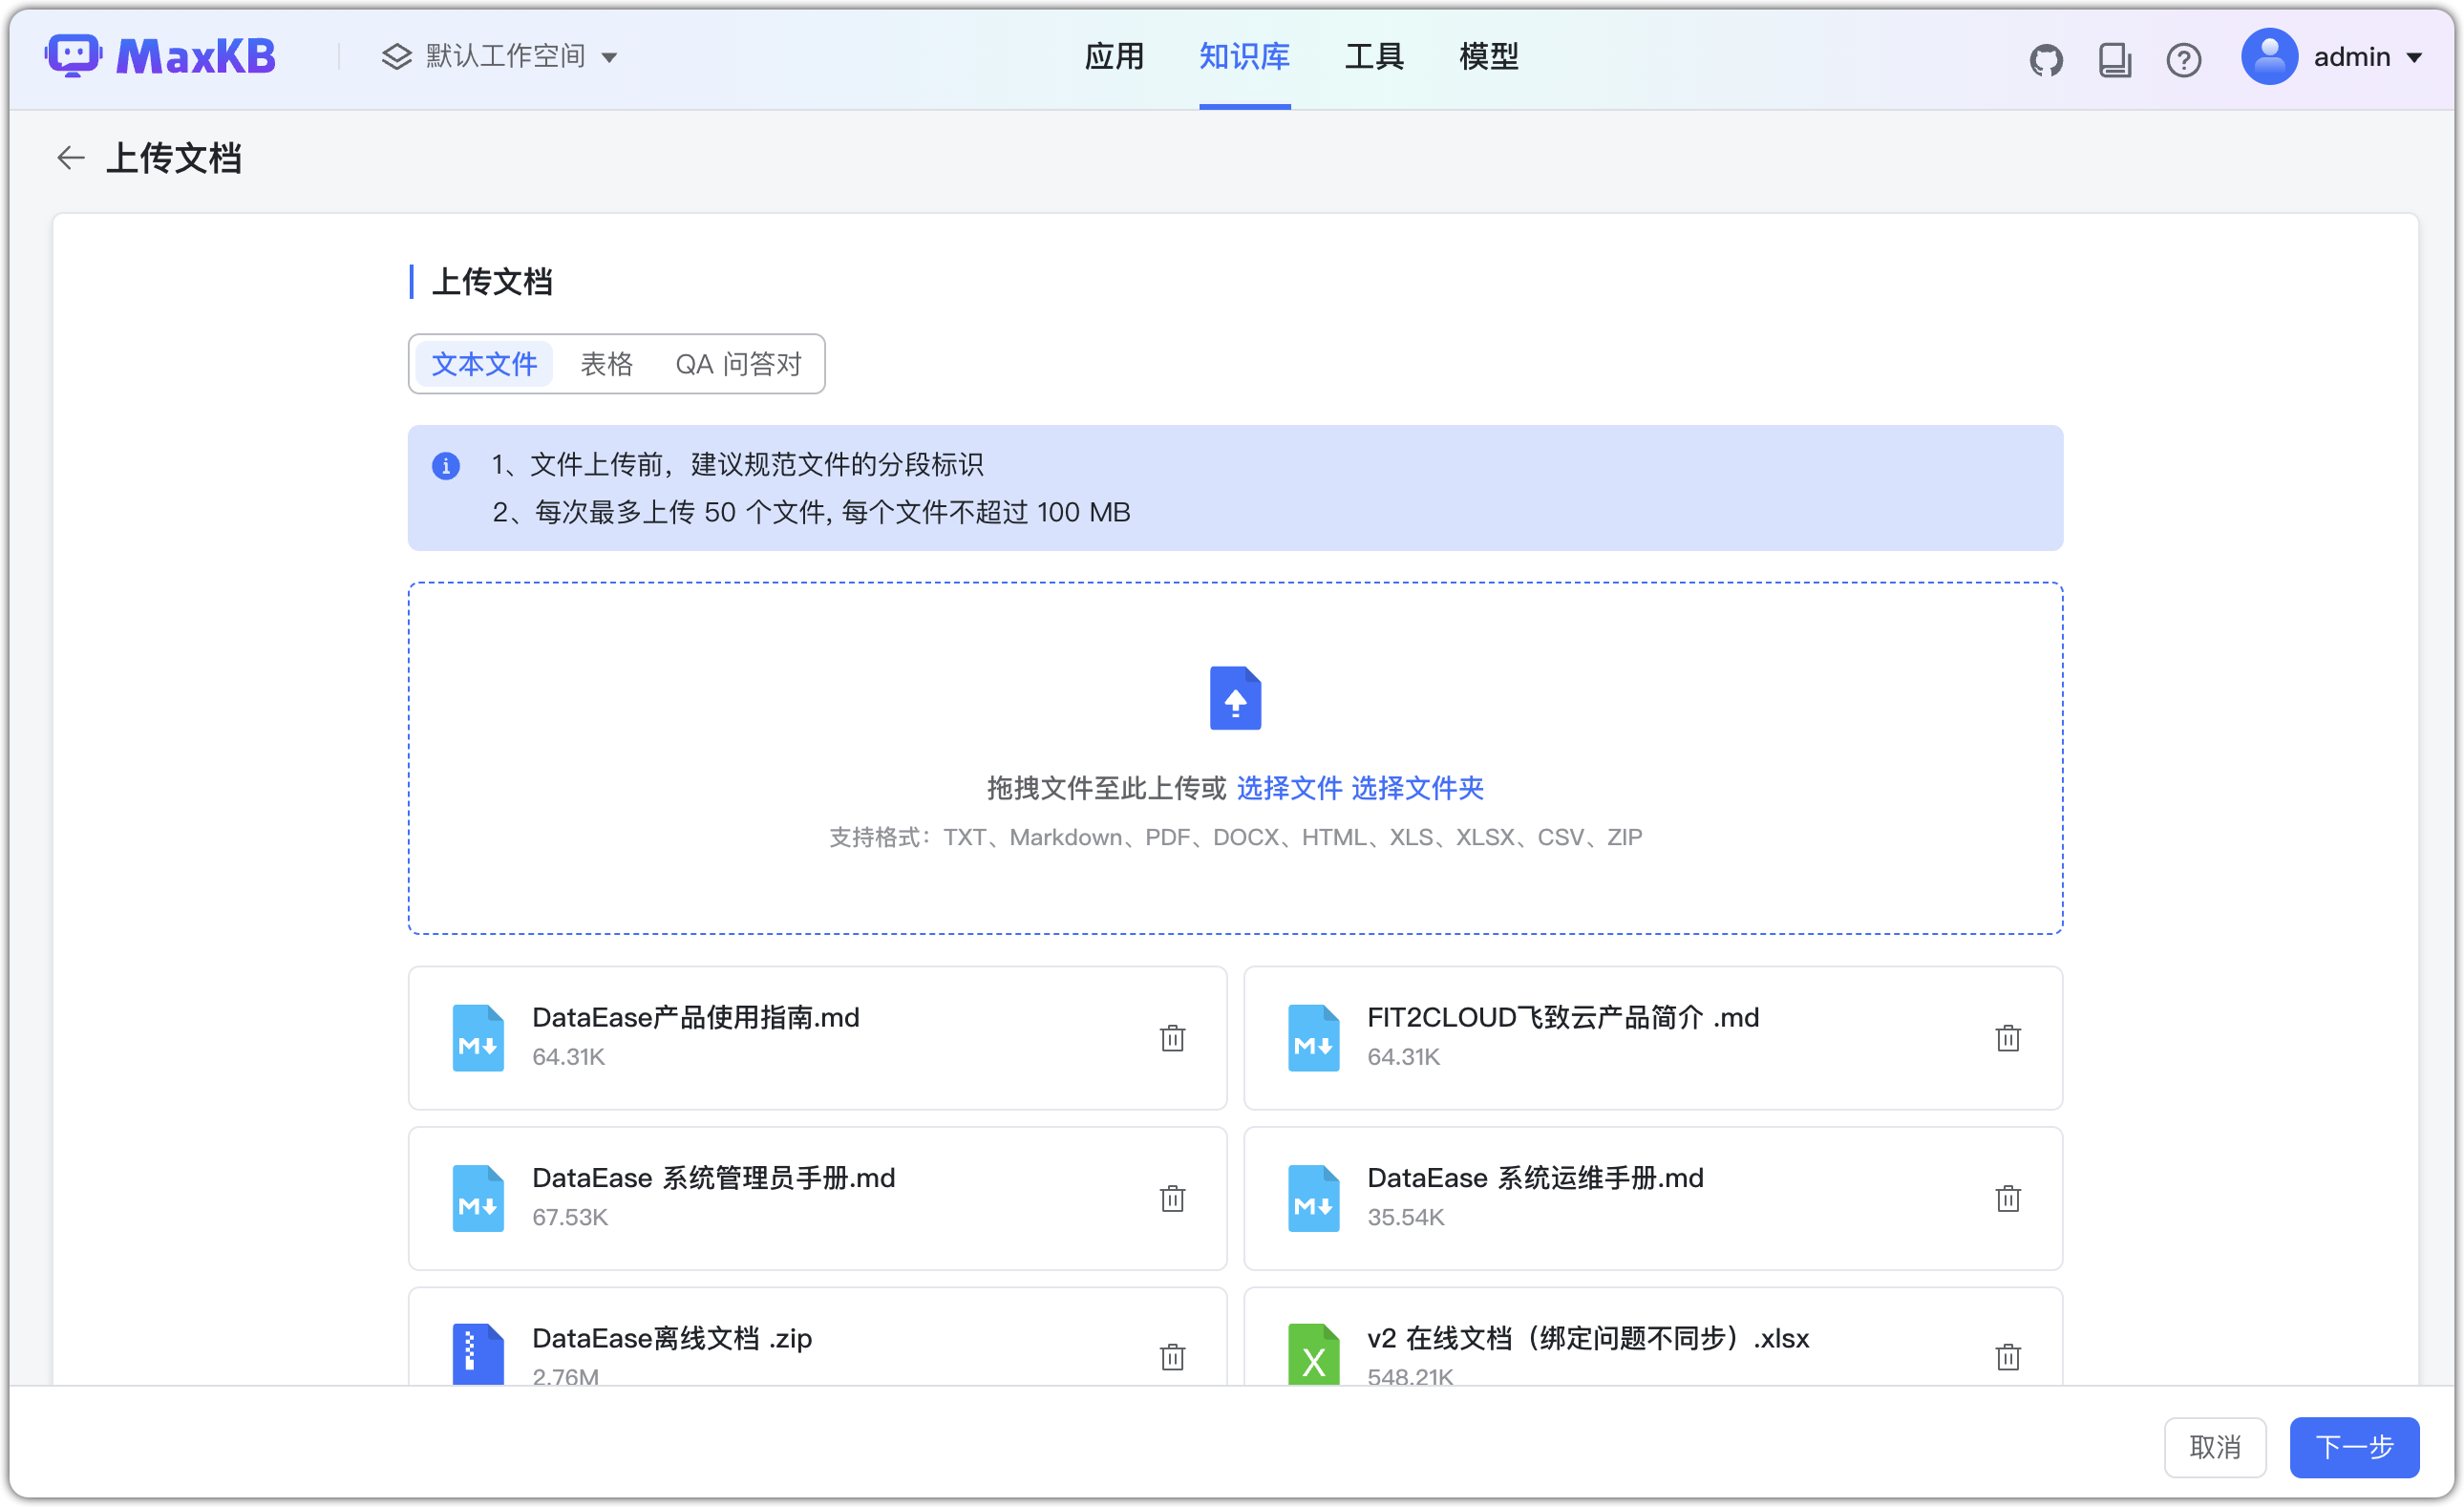This screenshot has height=1507, width=2464.
Task: Click the 上传文档 page title
Action: (174, 158)
